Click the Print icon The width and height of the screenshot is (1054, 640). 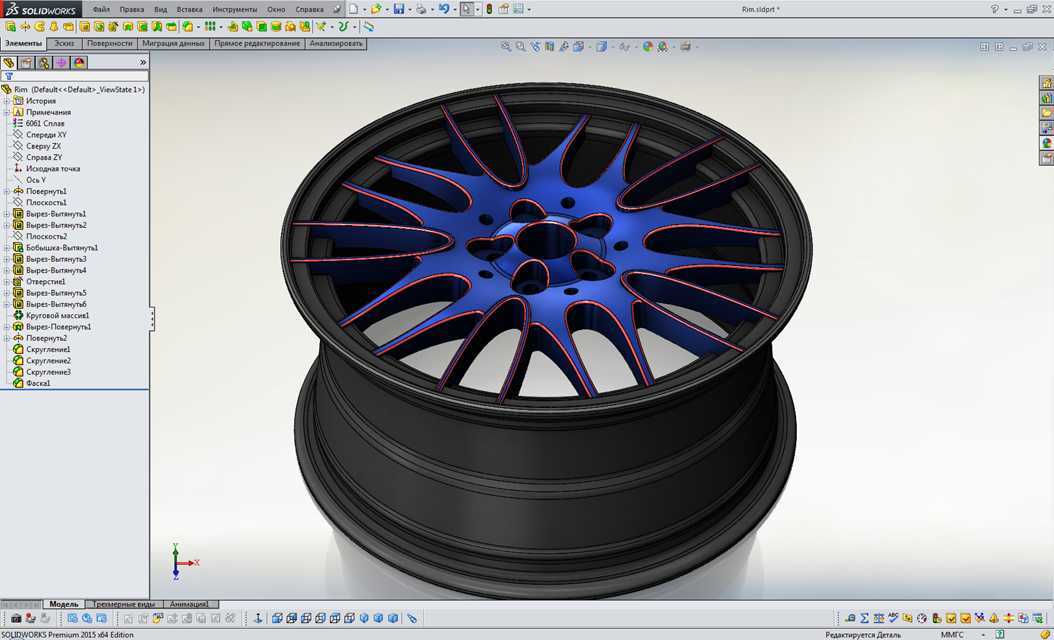(x=421, y=9)
